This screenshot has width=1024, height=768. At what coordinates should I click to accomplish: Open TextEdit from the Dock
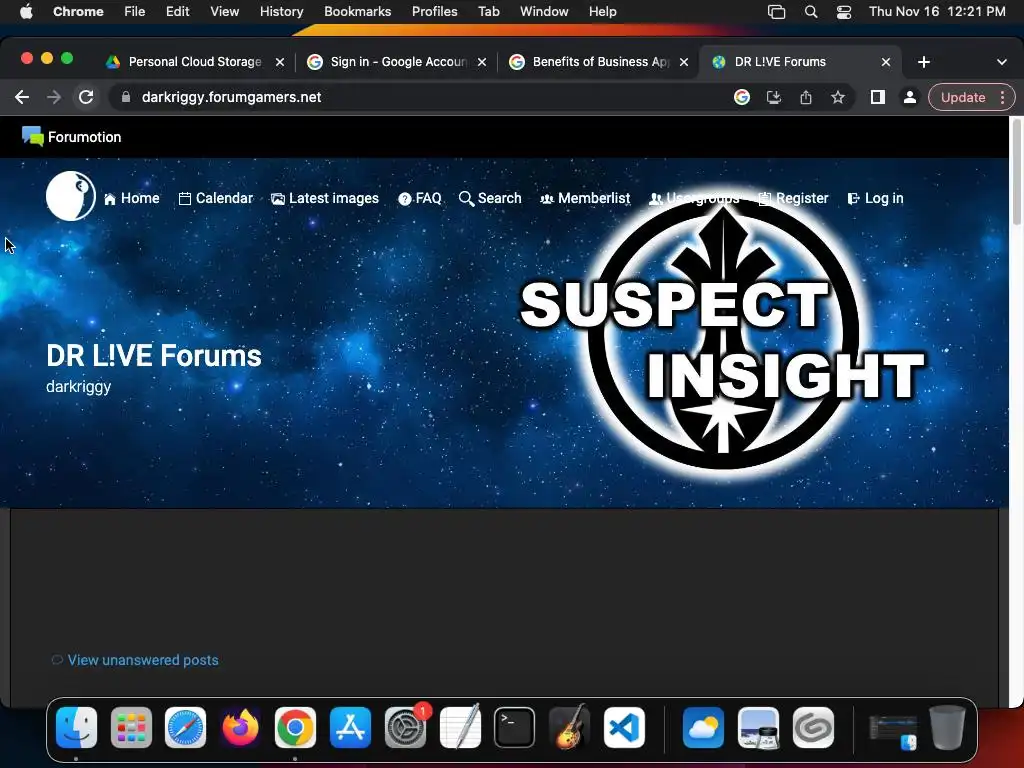tap(460, 728)
